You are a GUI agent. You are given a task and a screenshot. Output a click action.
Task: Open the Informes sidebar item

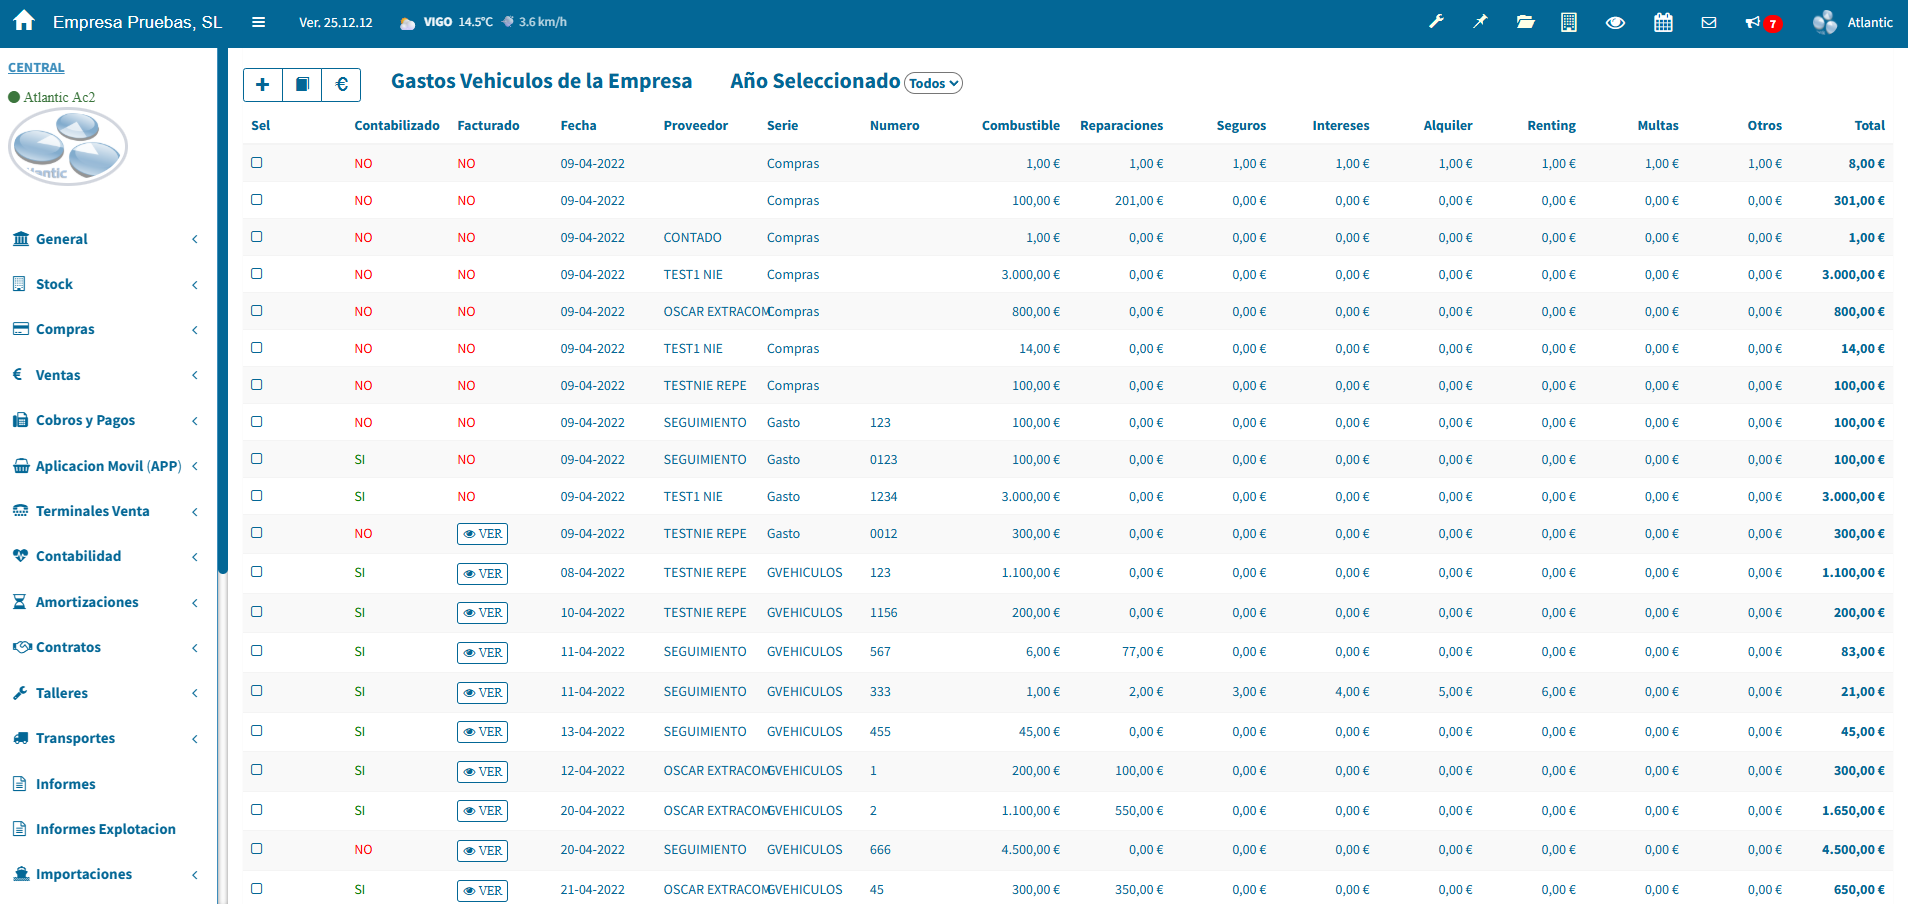66,784
